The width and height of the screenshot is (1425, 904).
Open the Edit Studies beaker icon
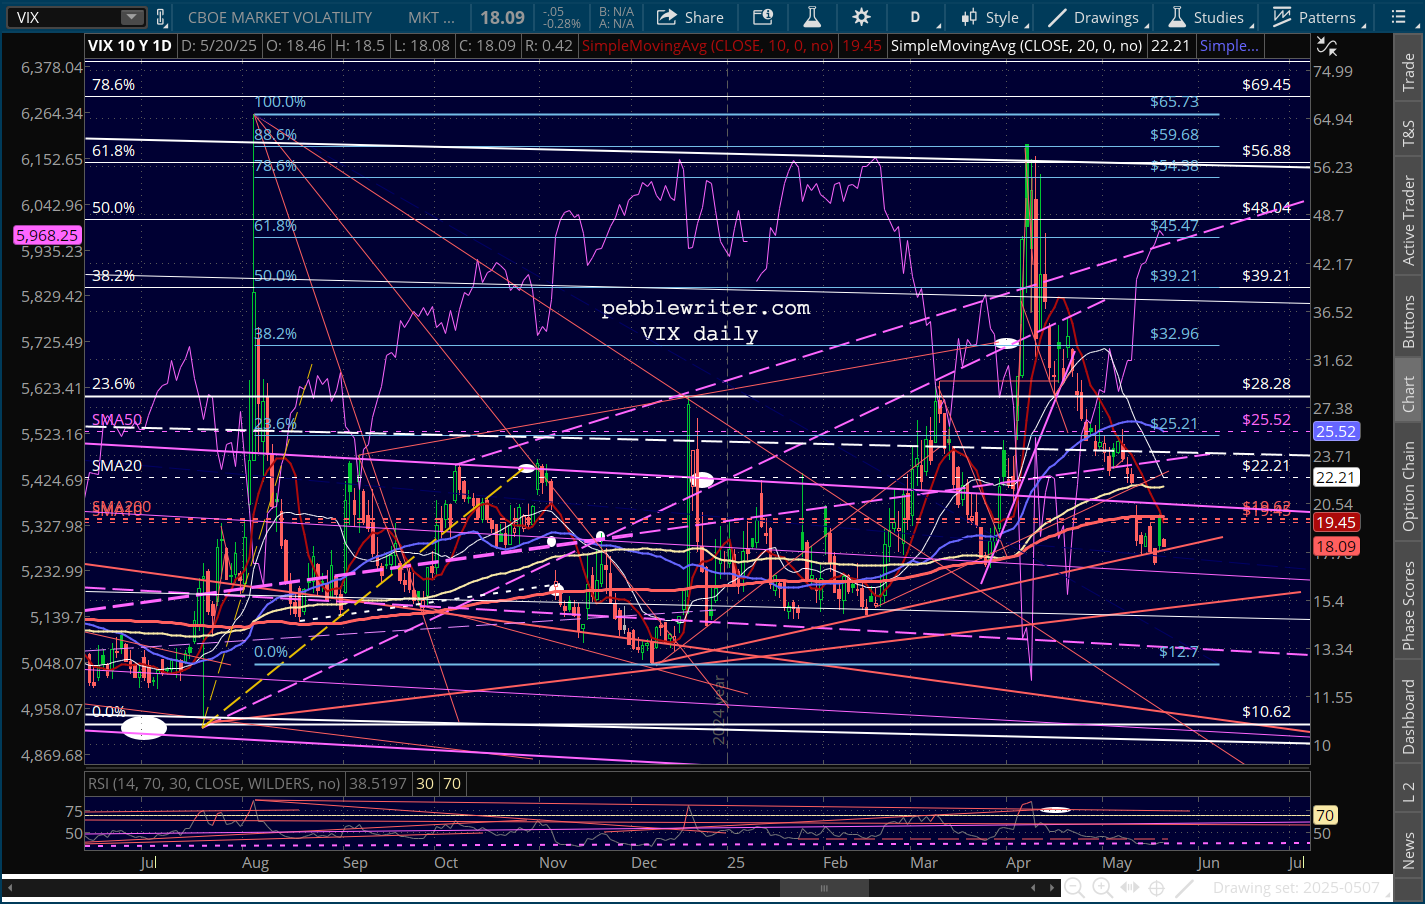(x=811, y=17)
